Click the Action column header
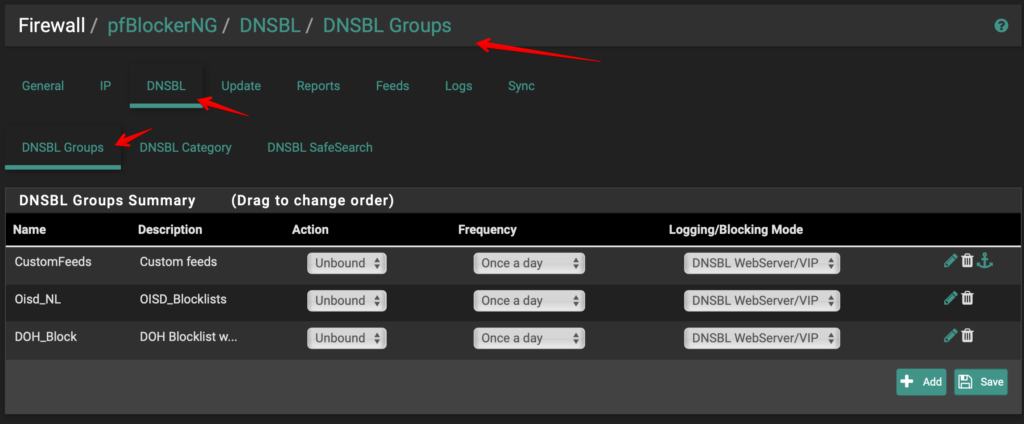Image resolution: width=1024 pixels, height=424 pixels. tap(310, 230)
